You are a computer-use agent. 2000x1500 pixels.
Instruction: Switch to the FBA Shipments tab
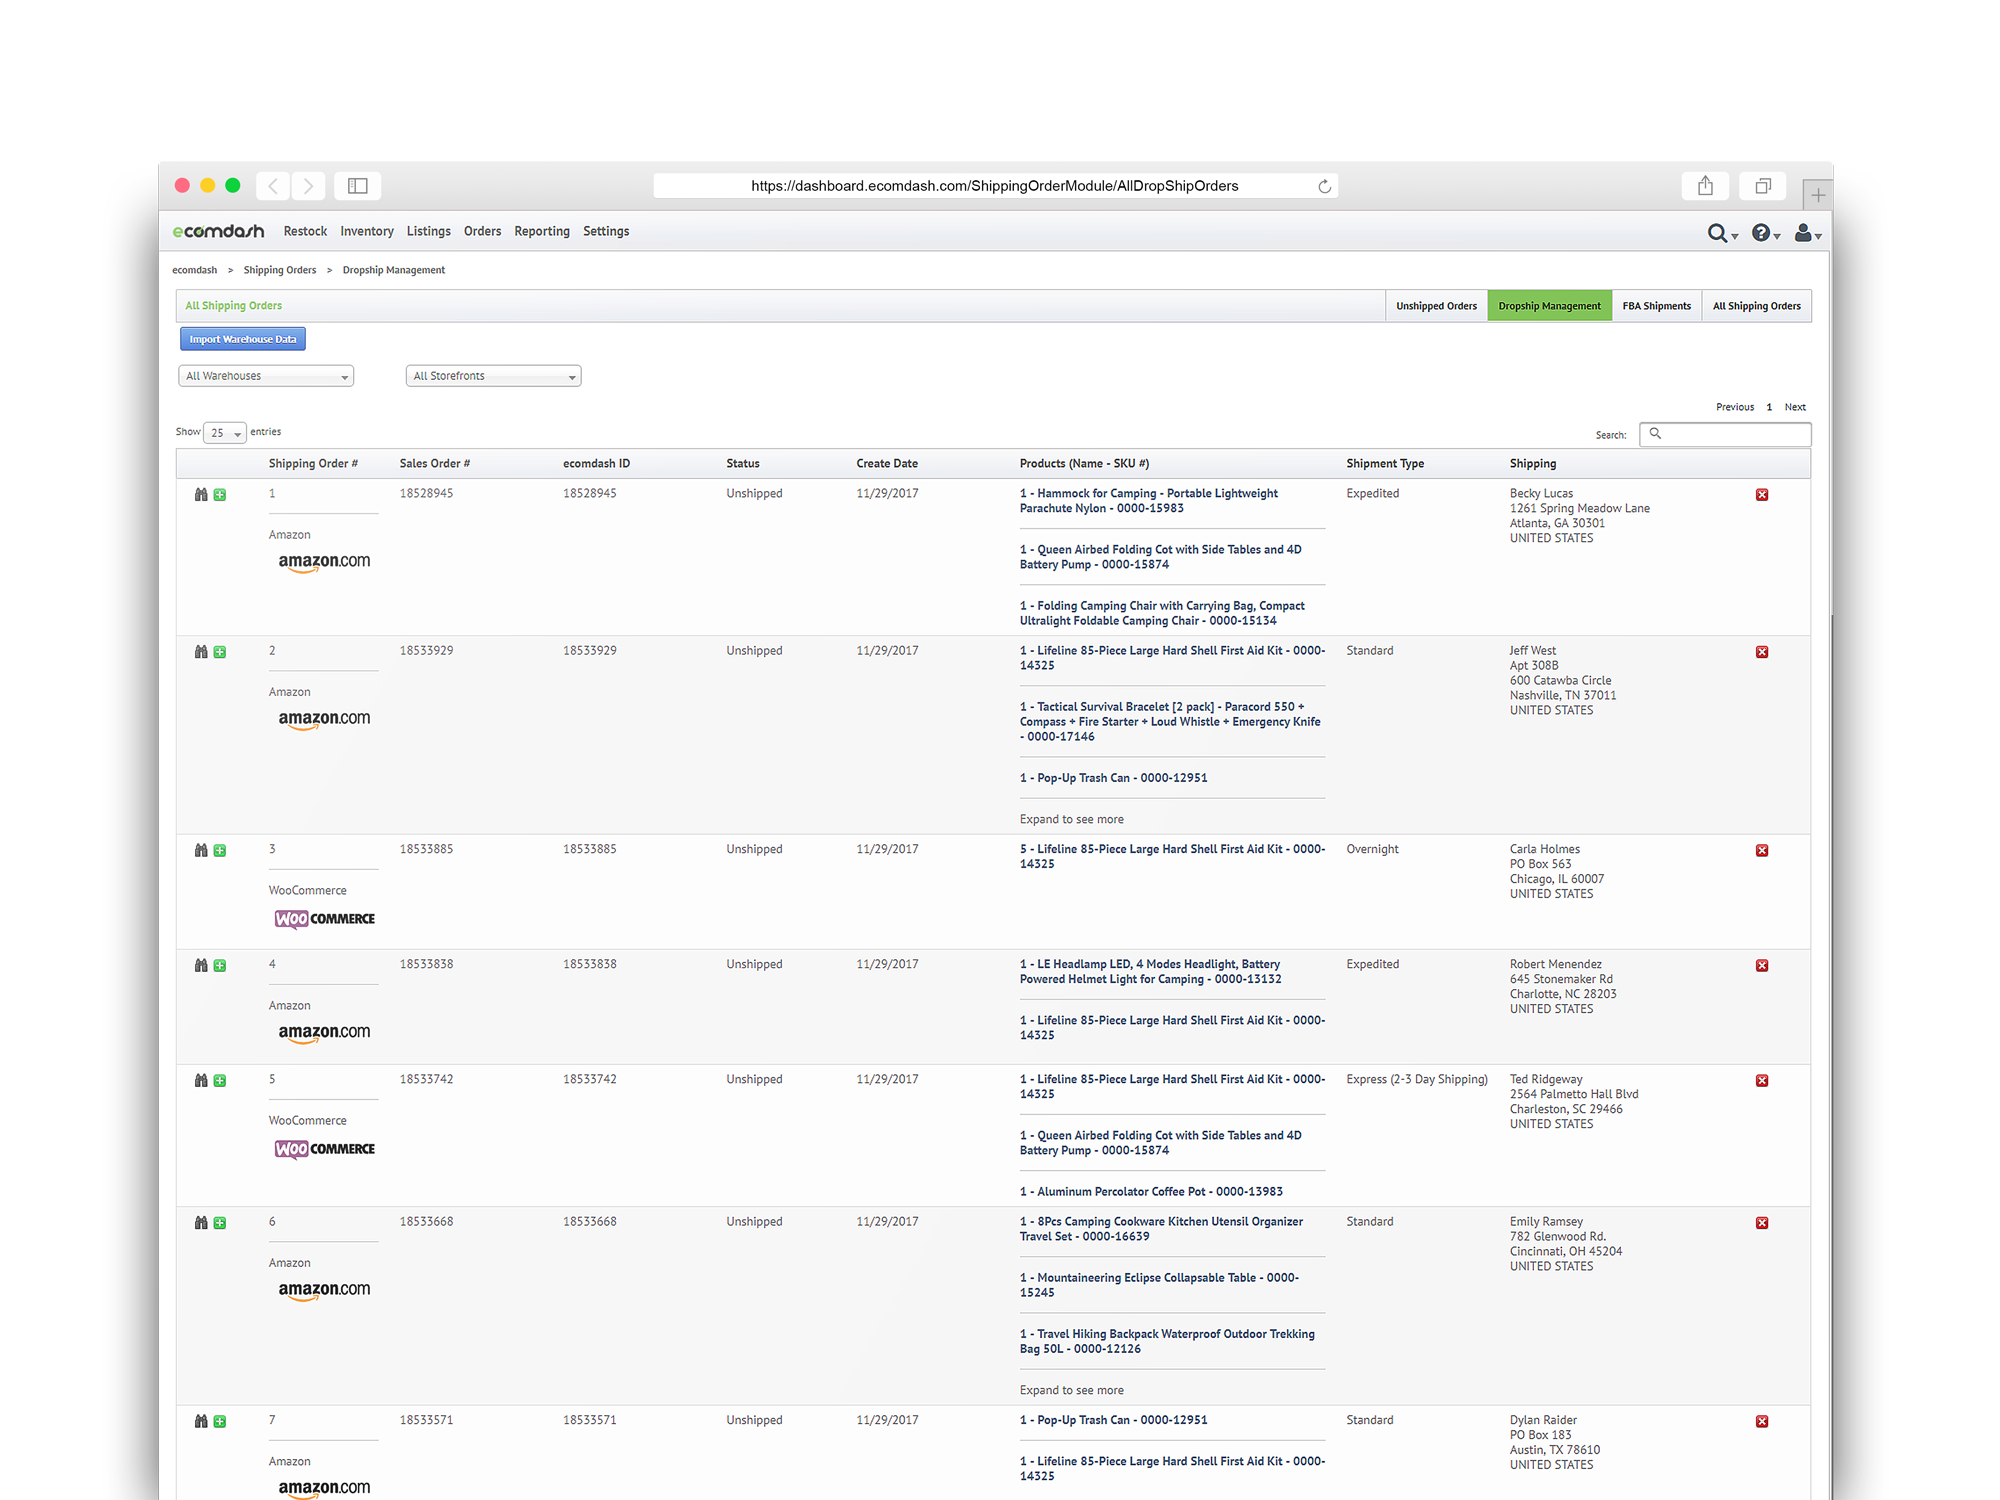(x=1656, y=306)
